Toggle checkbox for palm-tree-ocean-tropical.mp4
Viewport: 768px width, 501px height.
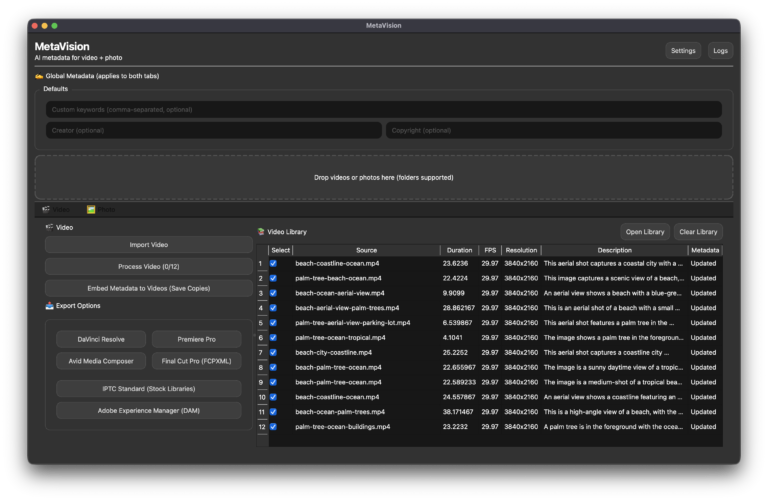click(x=273, y=337)
